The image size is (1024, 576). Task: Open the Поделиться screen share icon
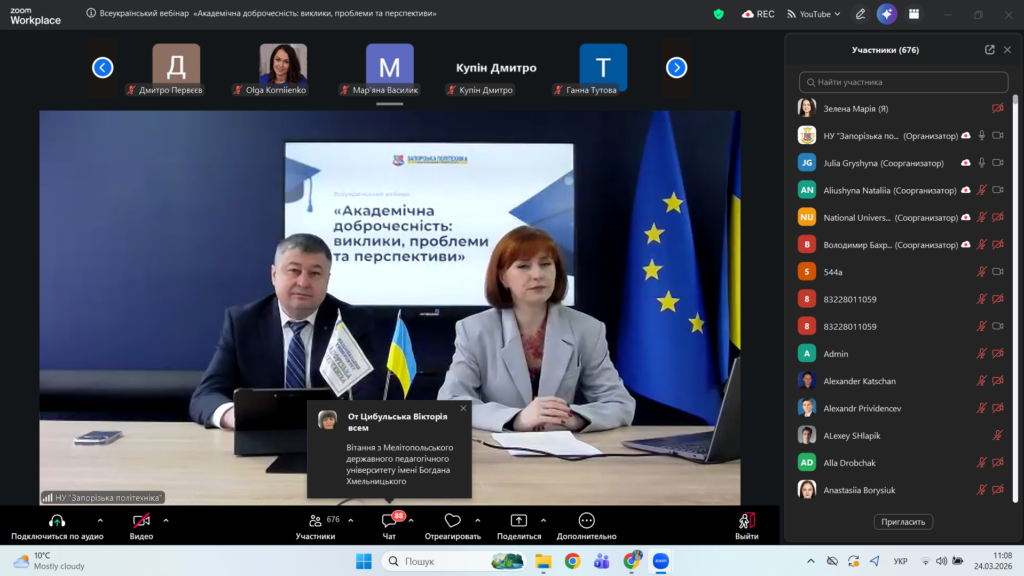point(518,522)
